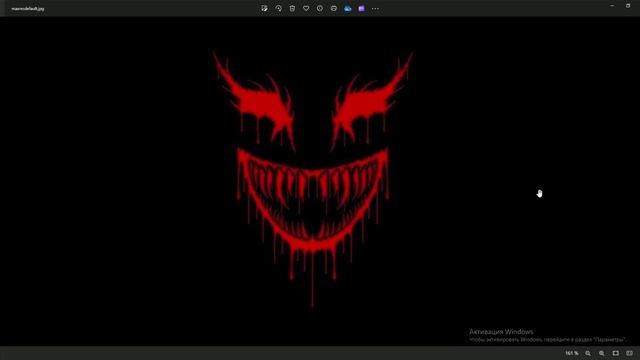Open the three-dots See more menu
640x360 pixels.
click(x=375, y=9)
